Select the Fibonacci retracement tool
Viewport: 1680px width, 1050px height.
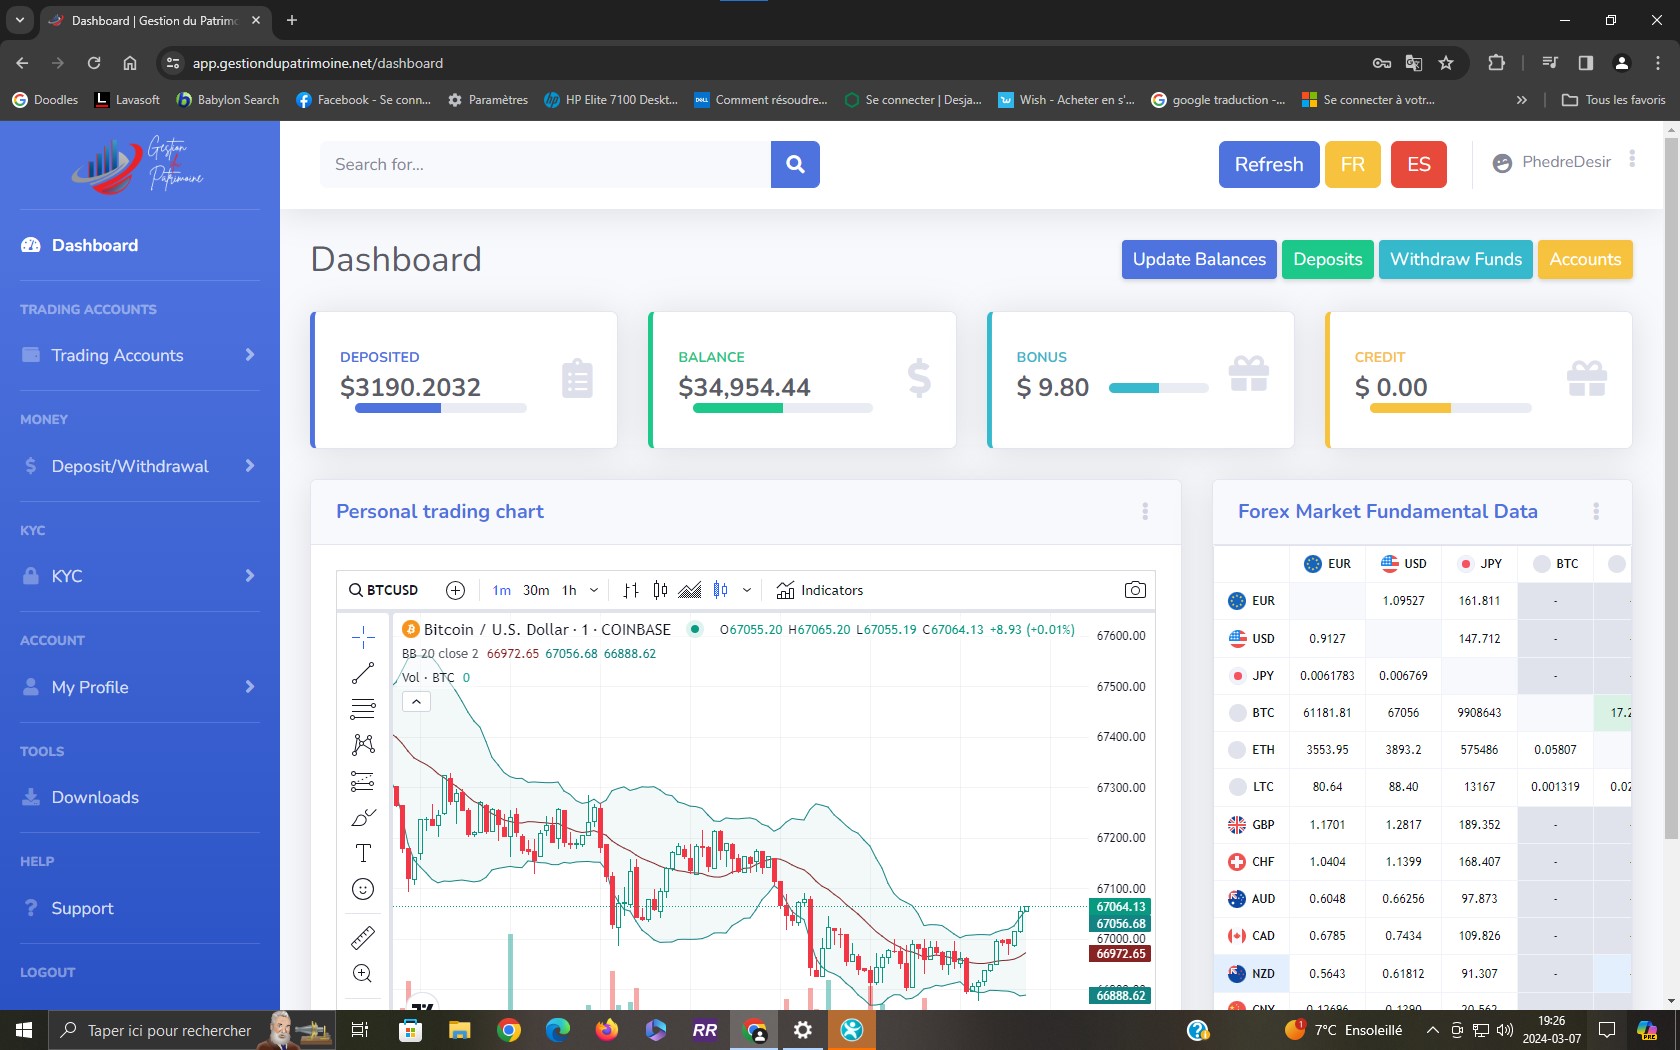(x=363, y=709)
